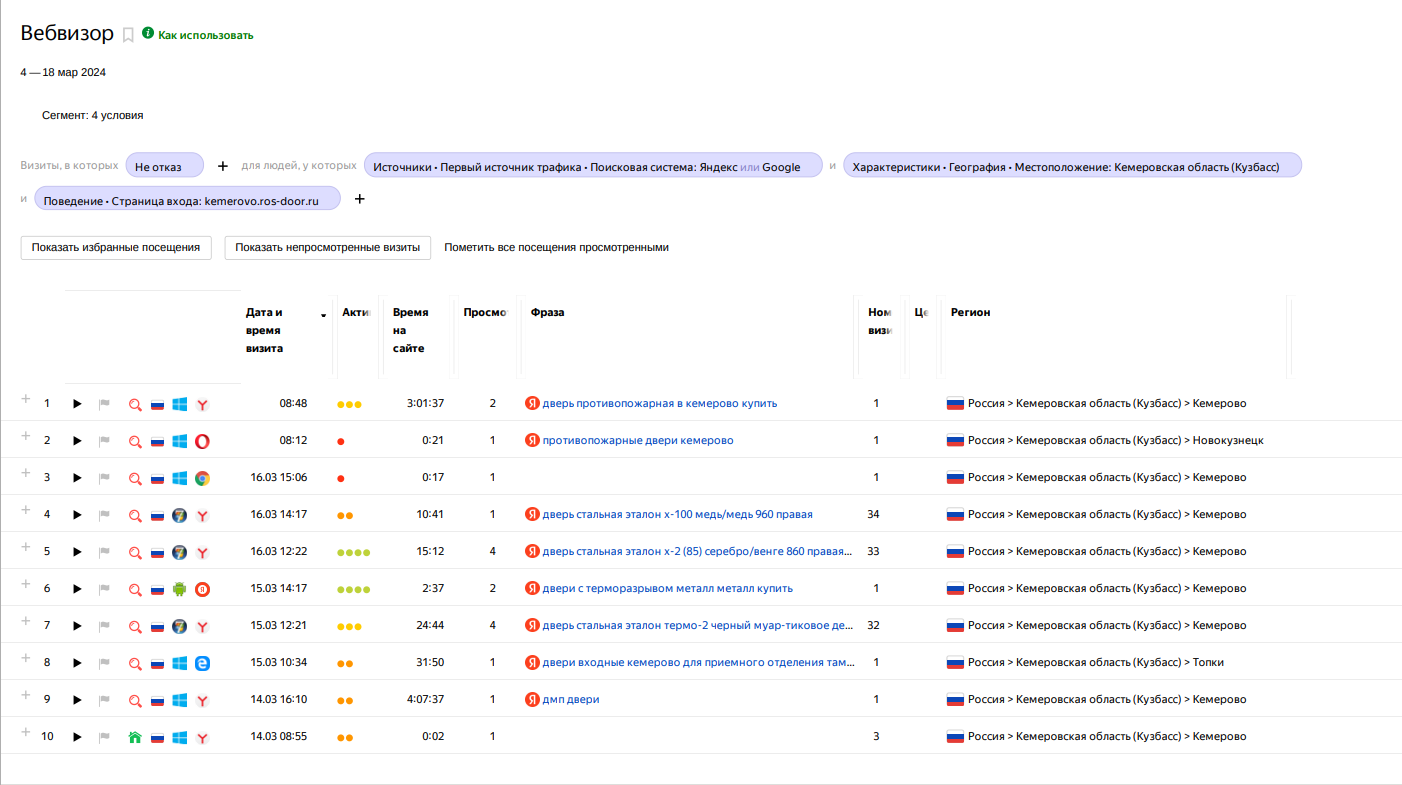Open the Не отказ visit condition
The width and height of the screenshot is (1402, 785).
[164, 166]
